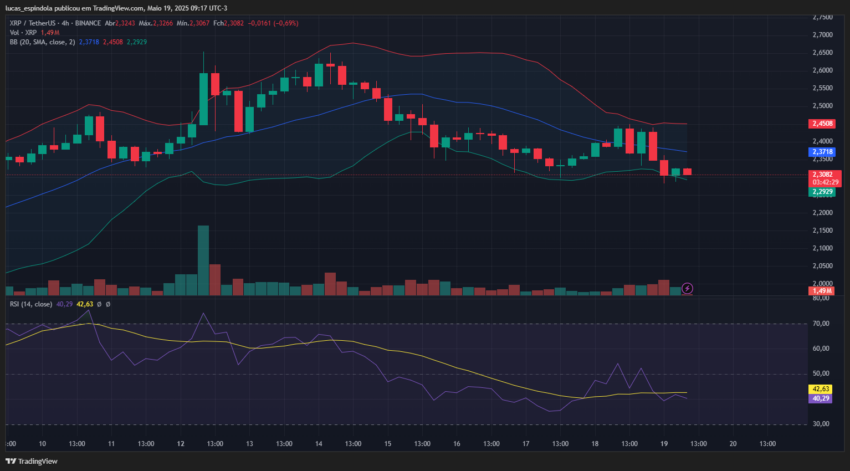The image size is (850, 471).
Task: Click the TradingView logo at bottom left
Action: 31,461
